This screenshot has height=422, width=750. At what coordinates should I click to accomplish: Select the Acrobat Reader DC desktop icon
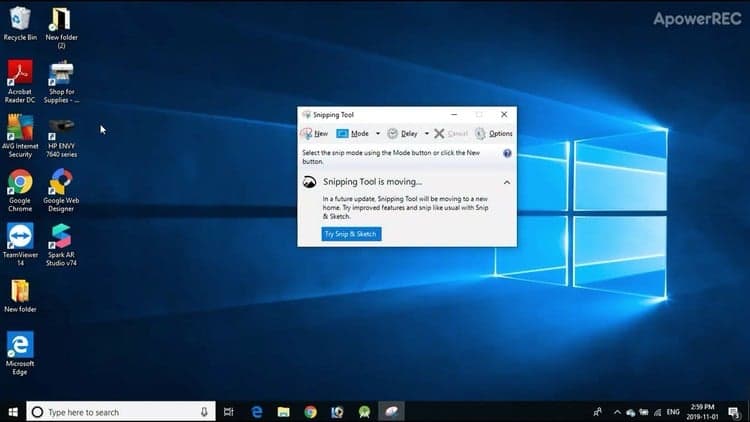tap(20, 81)
